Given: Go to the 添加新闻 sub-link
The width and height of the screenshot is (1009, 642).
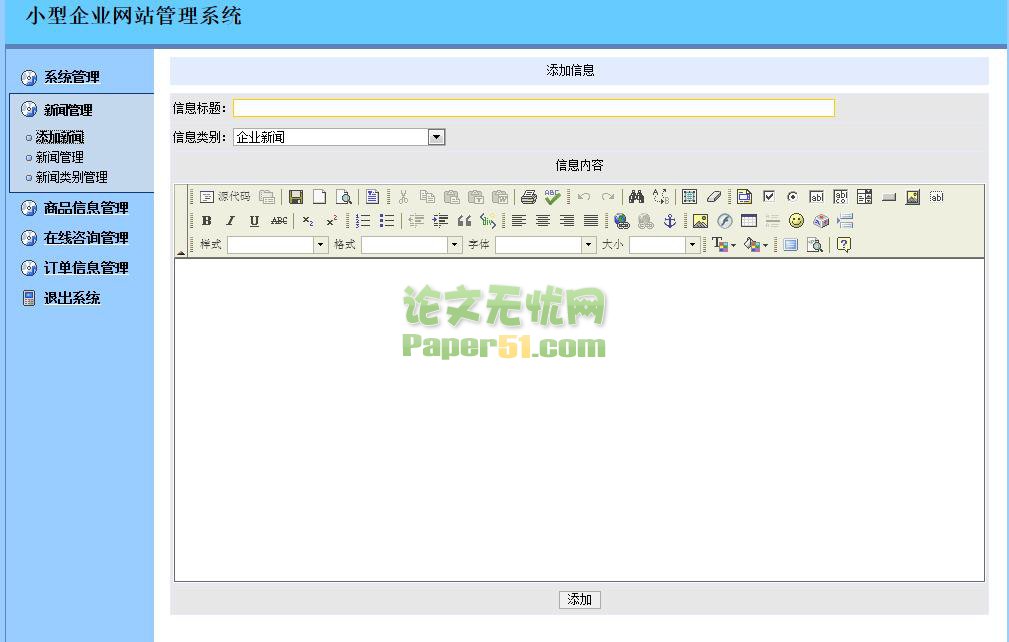Looking at the screenshot, I should point(60,137).
